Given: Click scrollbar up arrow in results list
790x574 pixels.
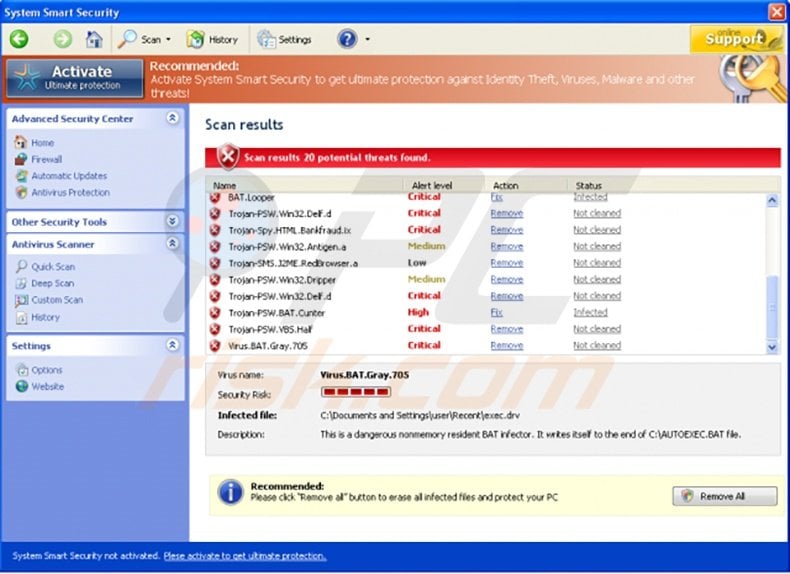Looking at the screenshot, I should [772, 201].
